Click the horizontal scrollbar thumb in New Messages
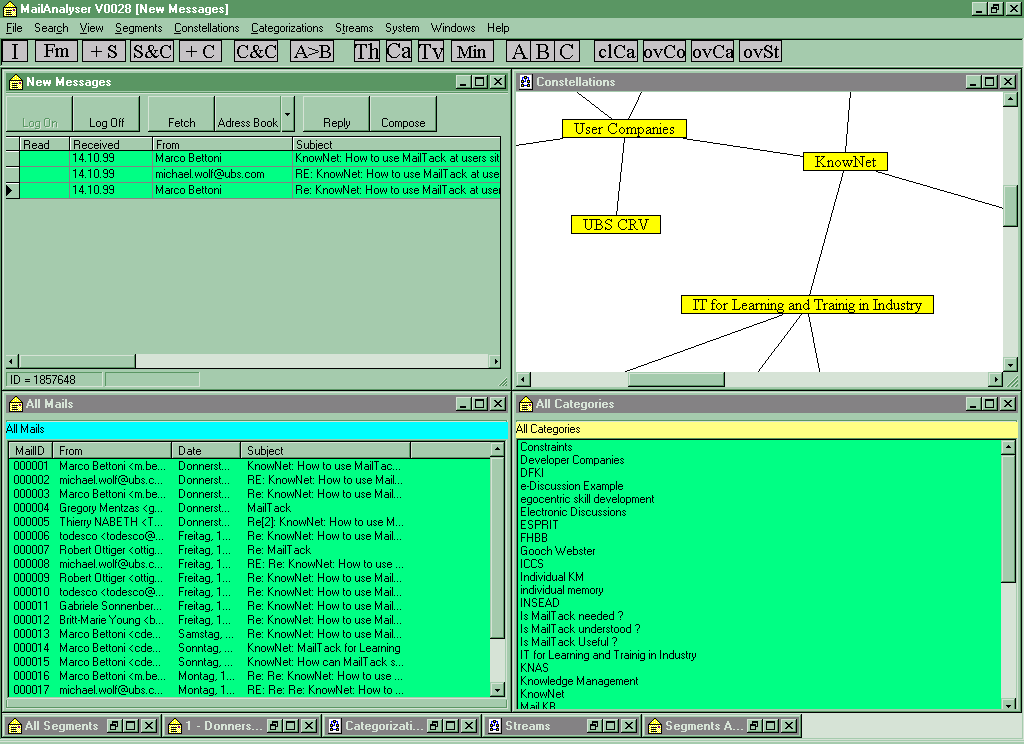Image resolution: width=1024 pixels, height=744 pixels. point(77,361)
